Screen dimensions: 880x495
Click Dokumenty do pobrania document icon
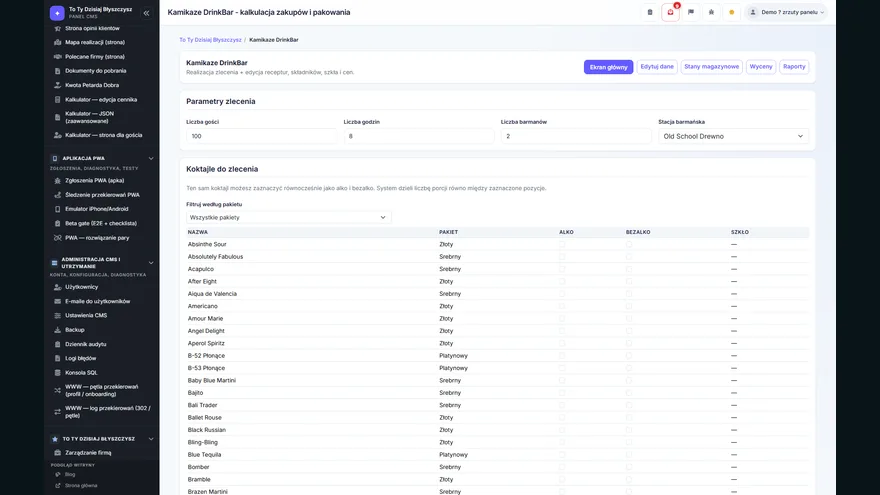pos(57,71)
